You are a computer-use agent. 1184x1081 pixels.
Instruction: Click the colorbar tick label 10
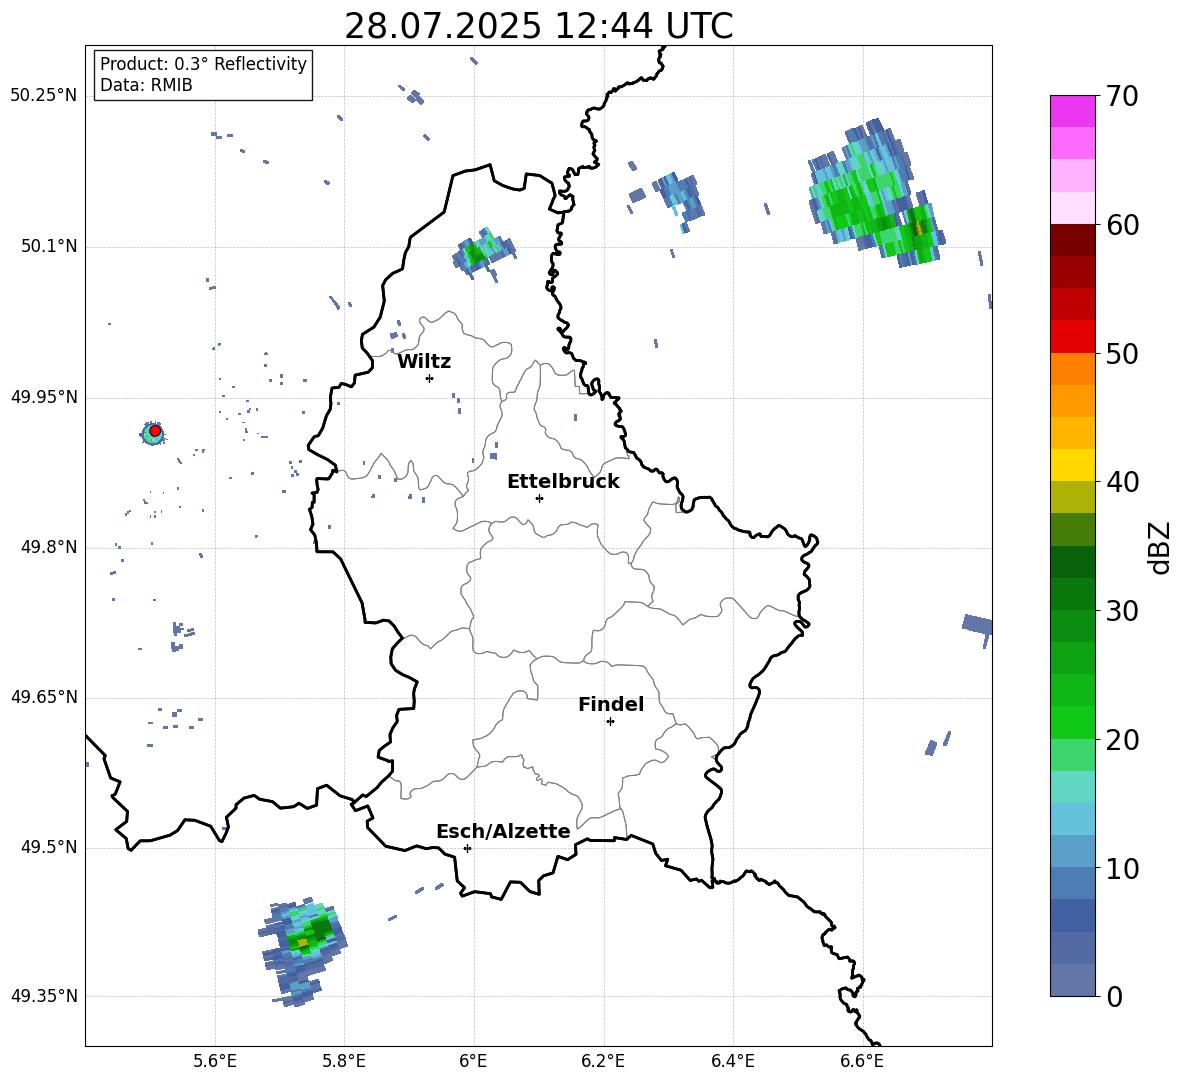(1122, 868)
